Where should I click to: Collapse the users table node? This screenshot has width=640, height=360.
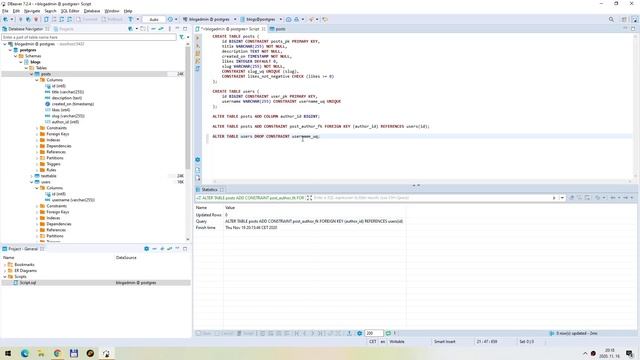point(31,182)
